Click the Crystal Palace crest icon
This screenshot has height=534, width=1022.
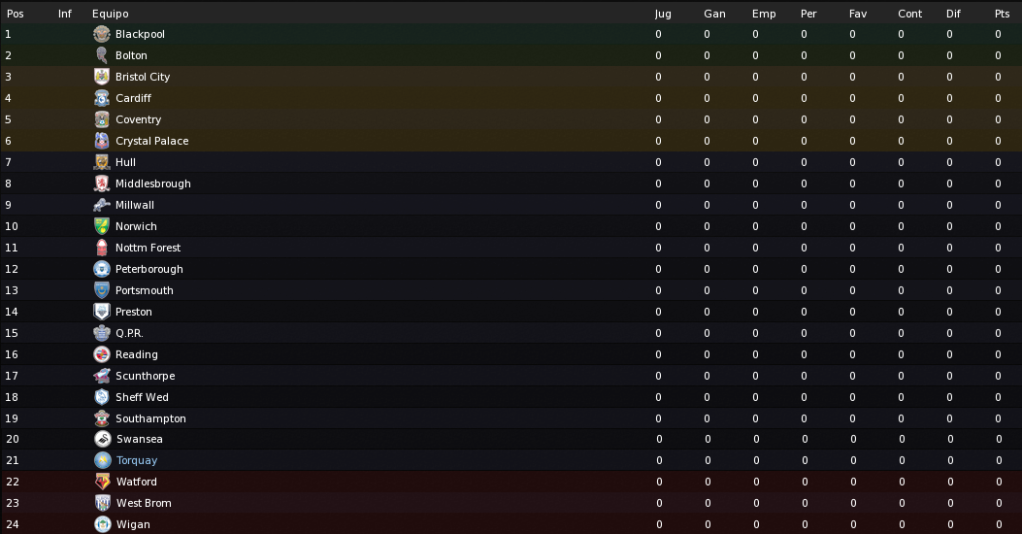click(102, 141)
